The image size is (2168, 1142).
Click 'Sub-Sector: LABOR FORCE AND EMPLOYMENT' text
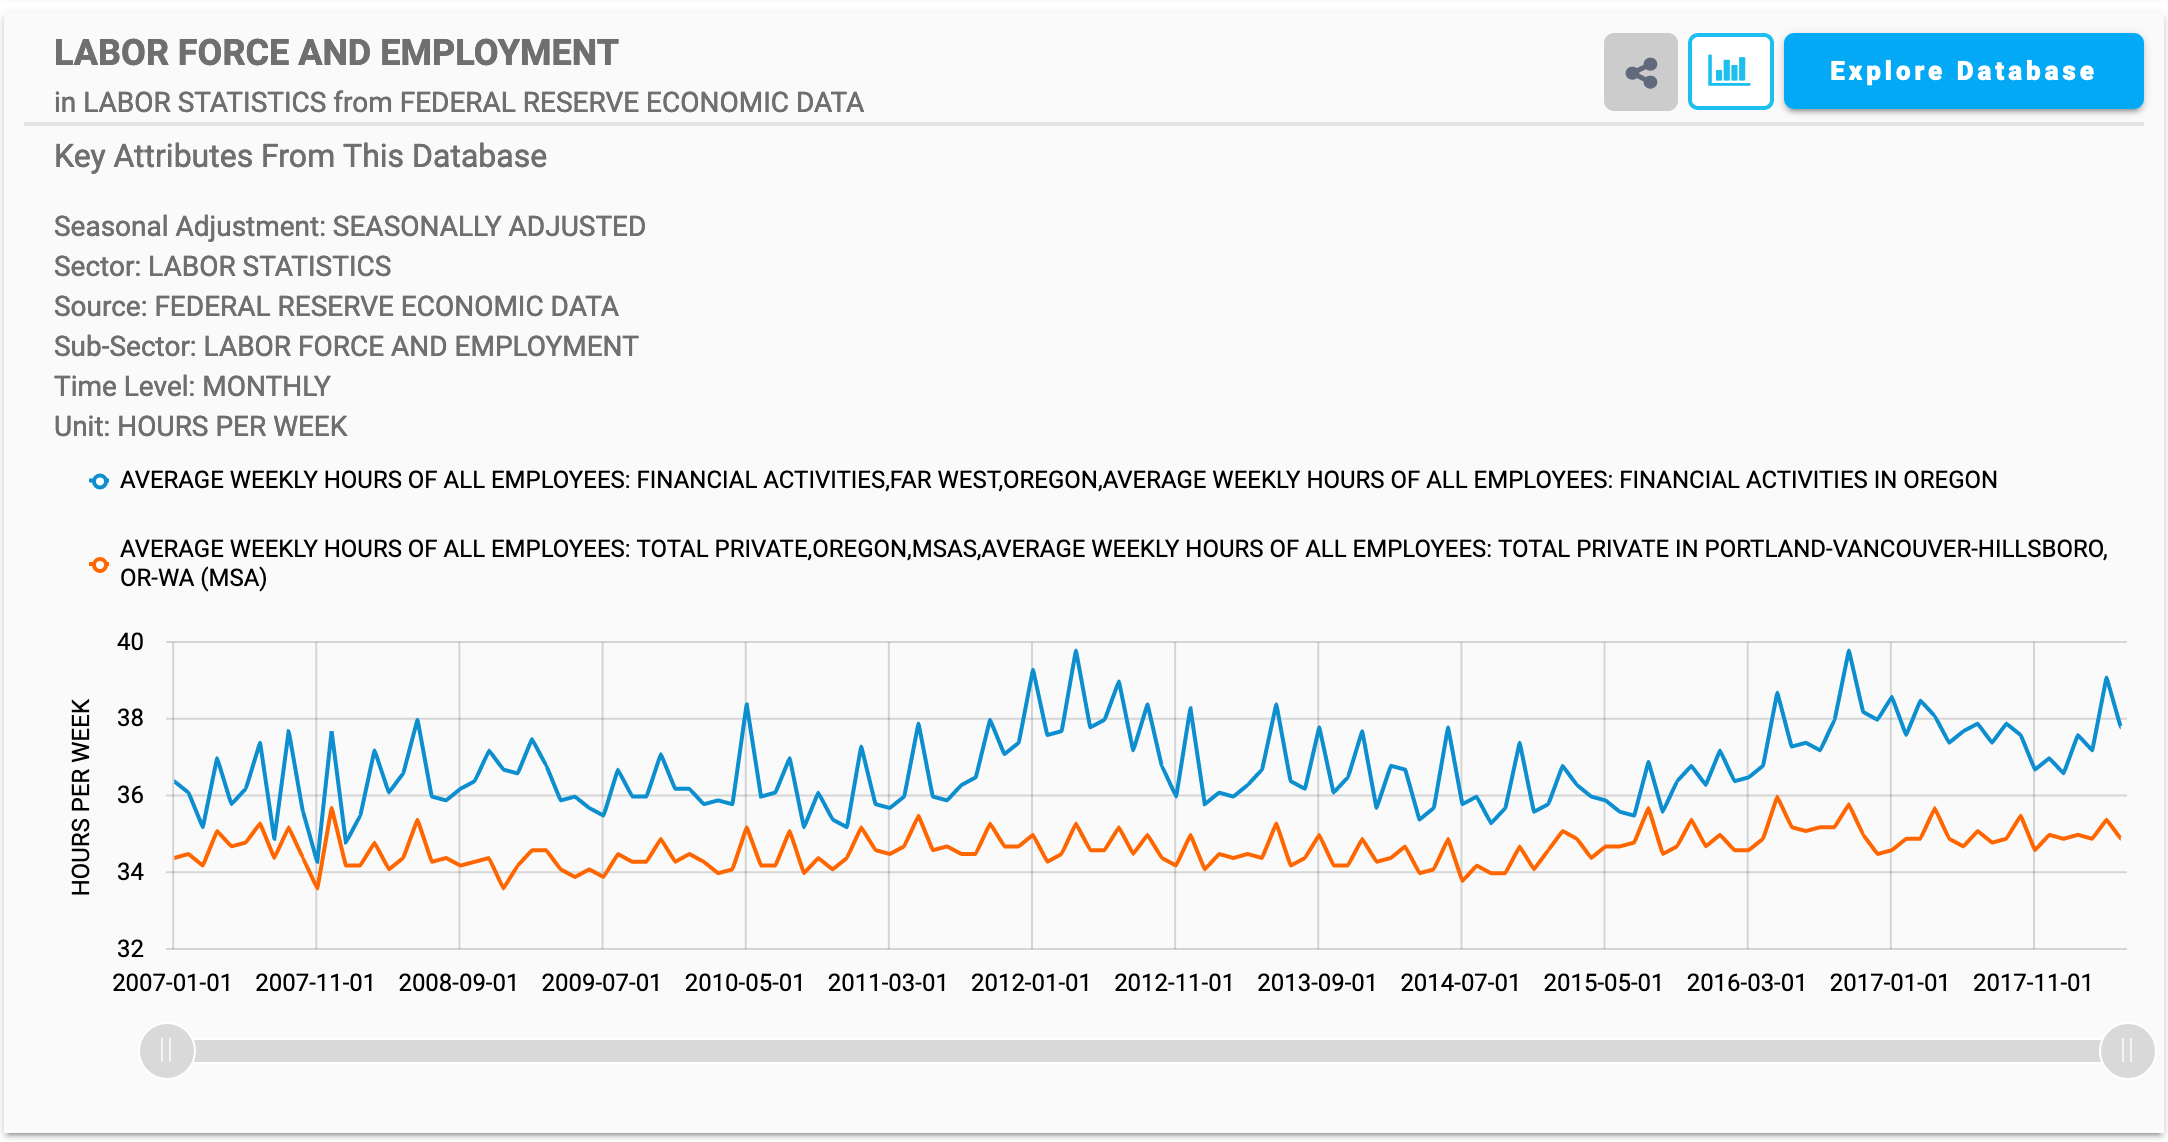coord(346,346)
